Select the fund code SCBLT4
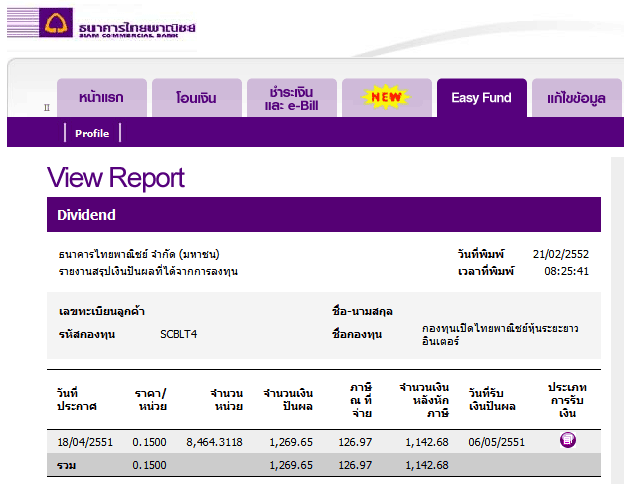Viewport: 624px width, 484px height. click(x=178, y=334)
